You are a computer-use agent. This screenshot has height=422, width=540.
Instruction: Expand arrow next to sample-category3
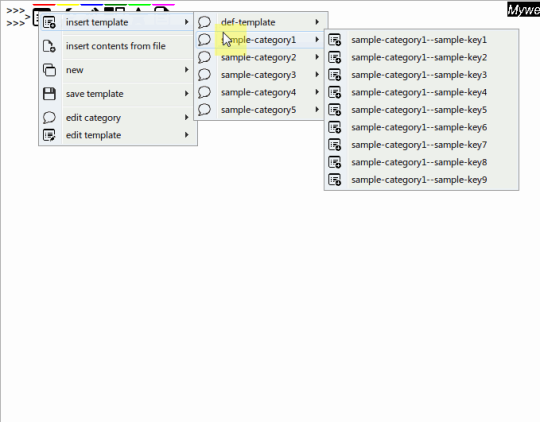pyautogui.click(x=317, y=74)
